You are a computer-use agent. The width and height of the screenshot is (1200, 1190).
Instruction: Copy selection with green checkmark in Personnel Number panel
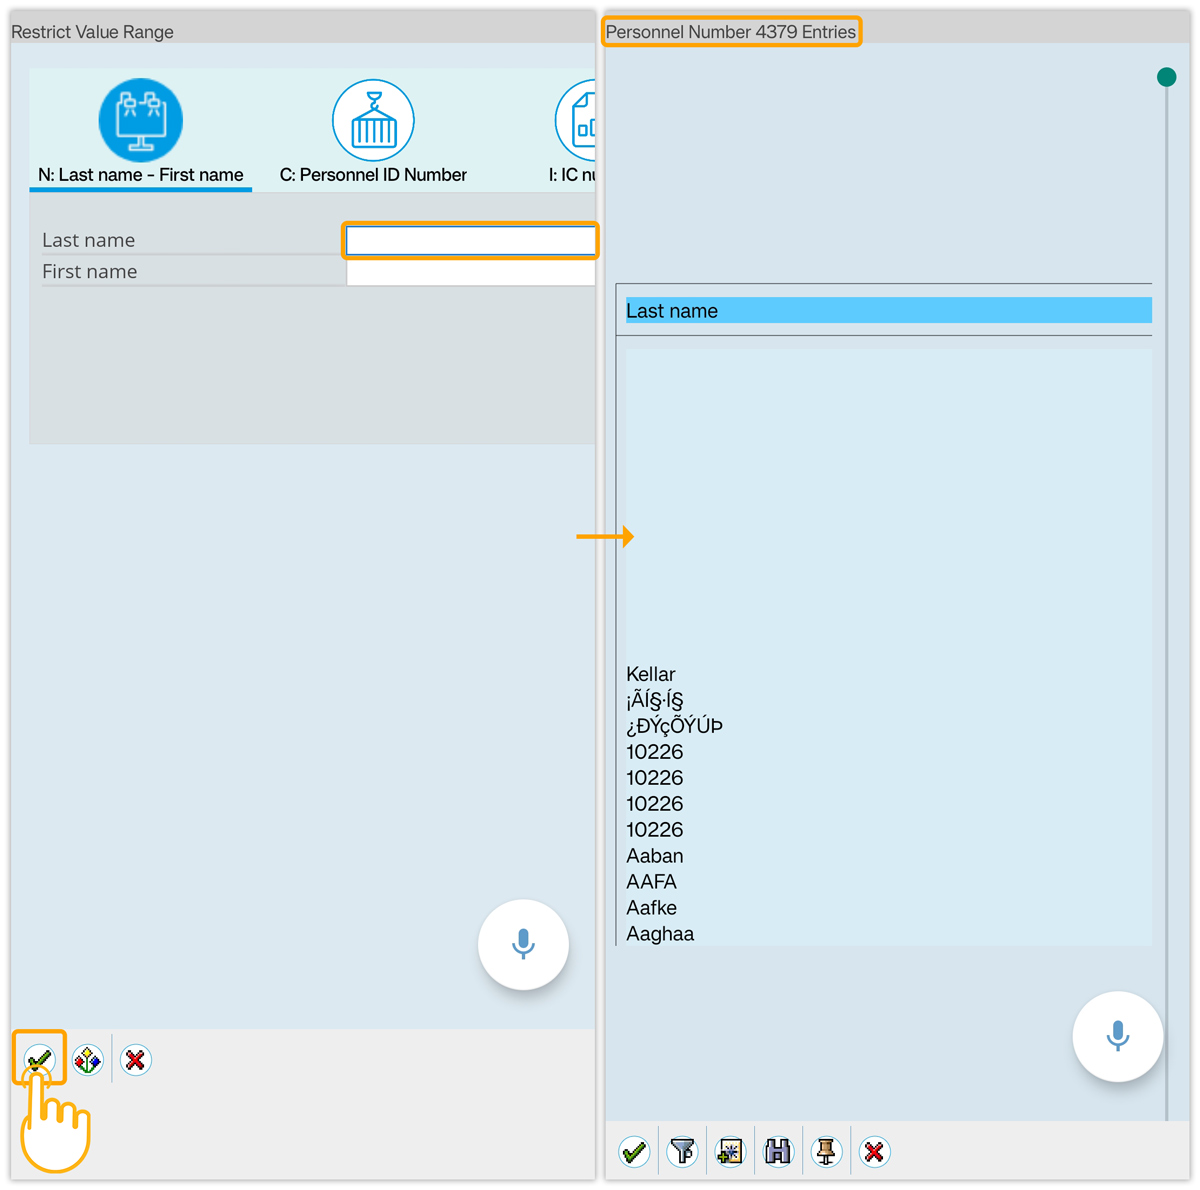(x=634, y=1152)
